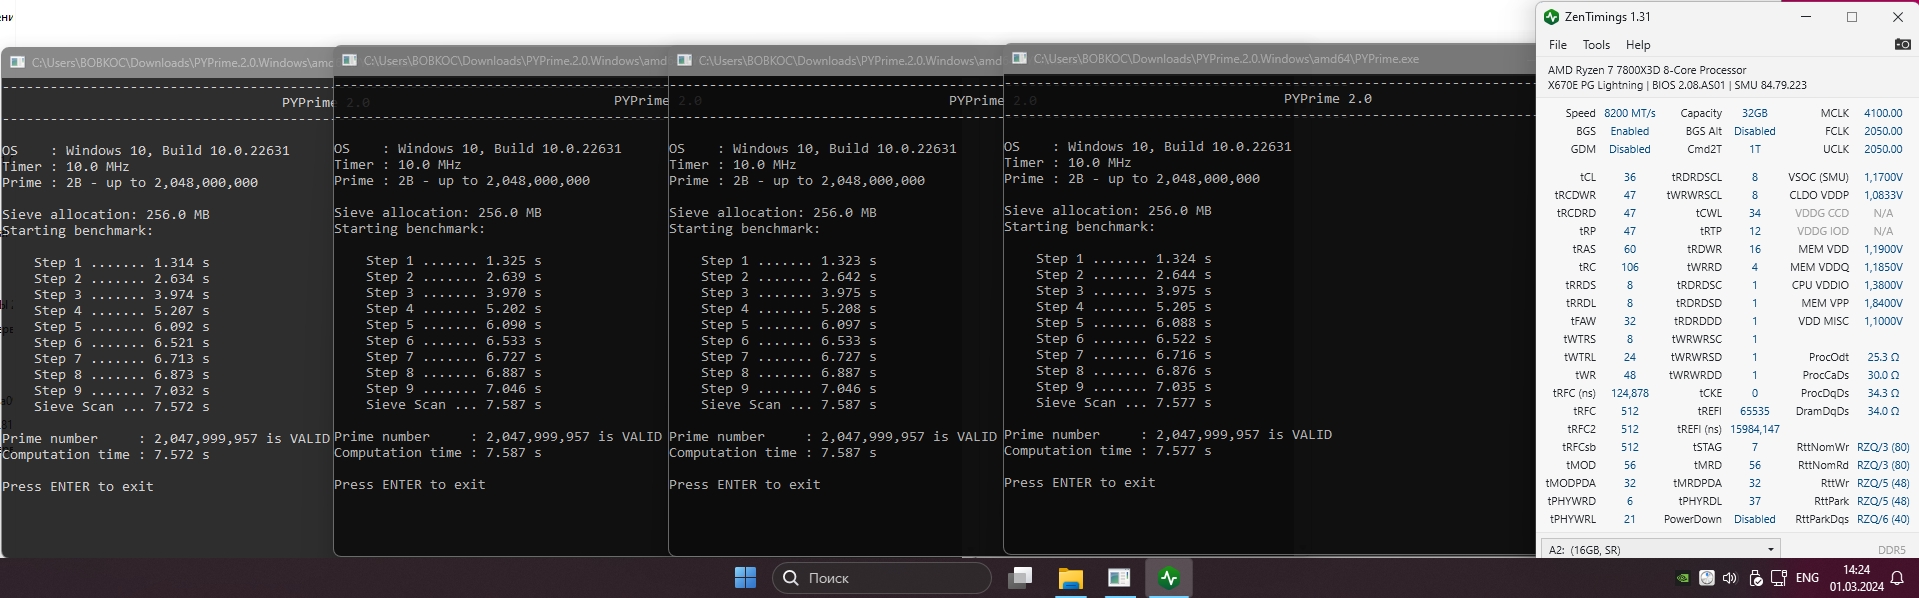The image size is (1919, 598).
Task: Open the Windows Start menu
Action: point(745,578)
